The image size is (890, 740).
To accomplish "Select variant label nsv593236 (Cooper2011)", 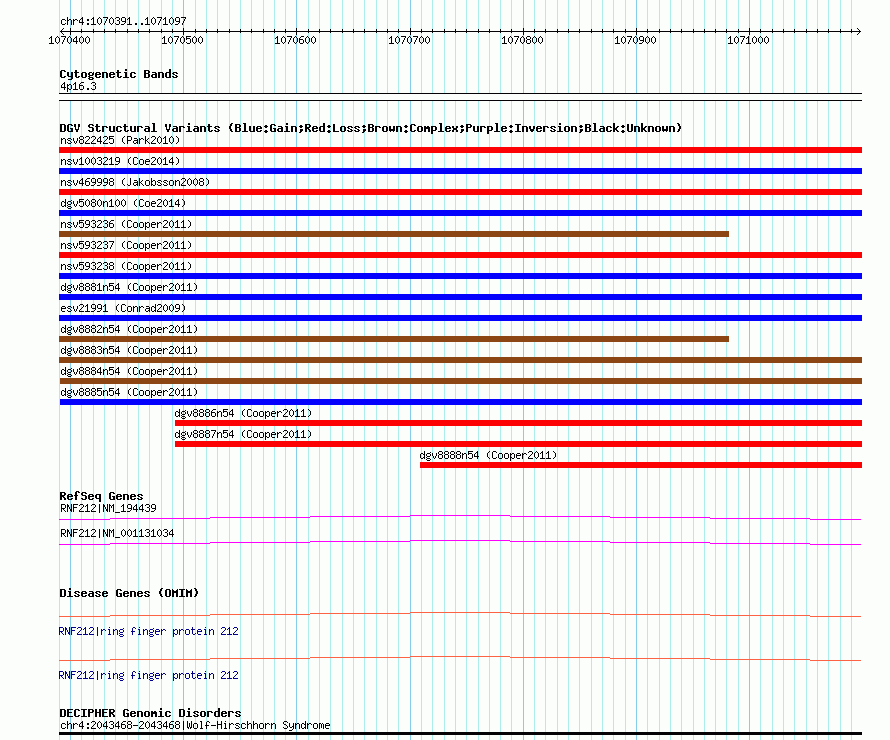I will point(126,224).
